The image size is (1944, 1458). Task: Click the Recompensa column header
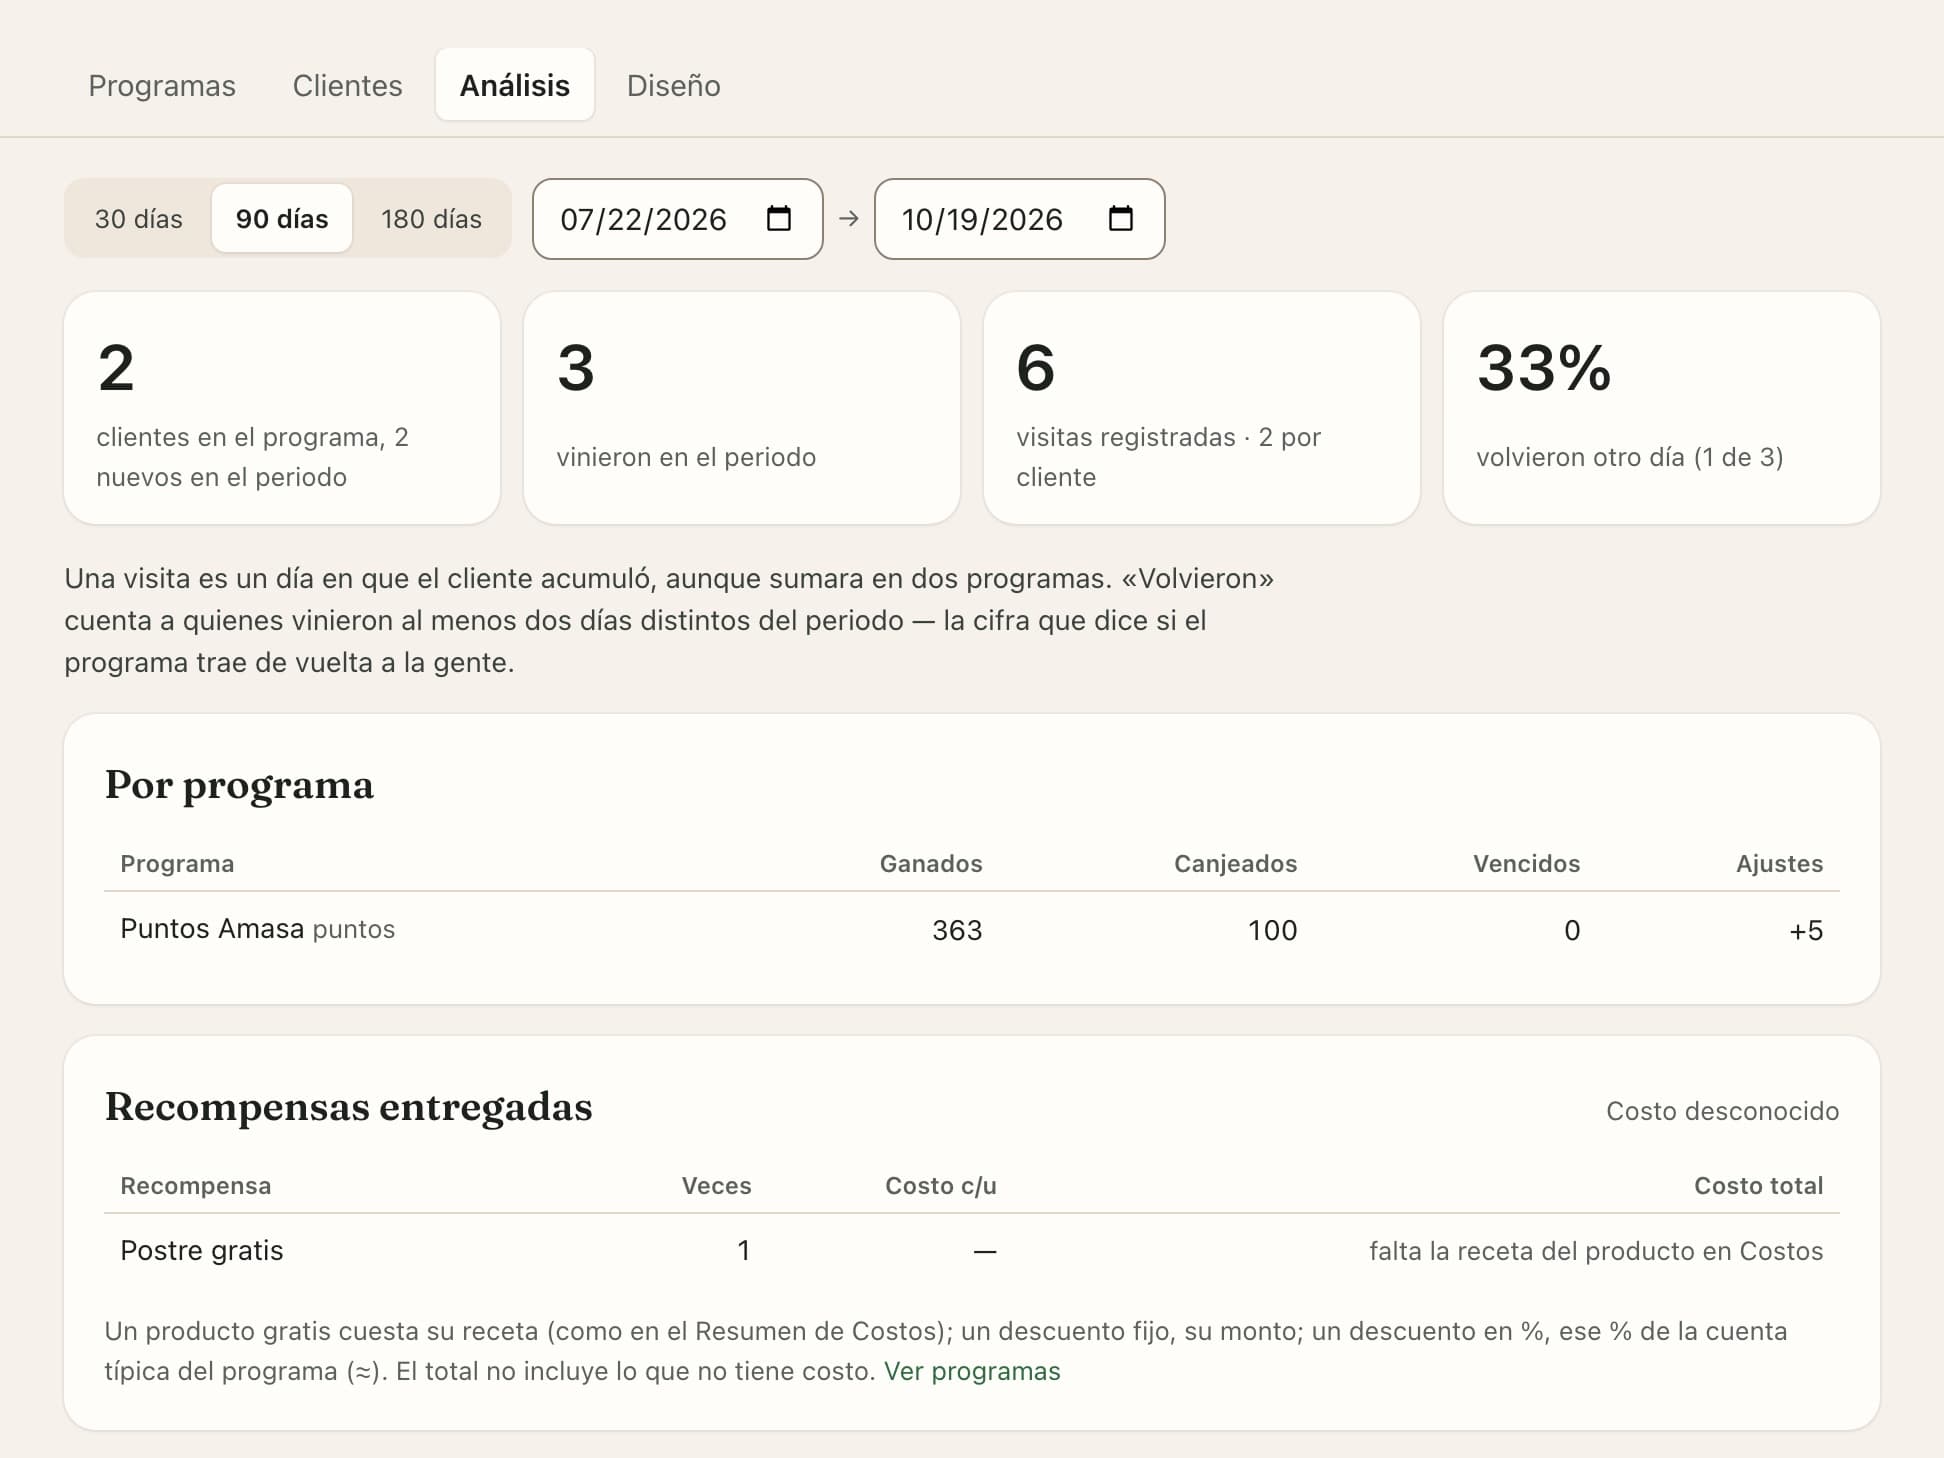coord(196,1186)
